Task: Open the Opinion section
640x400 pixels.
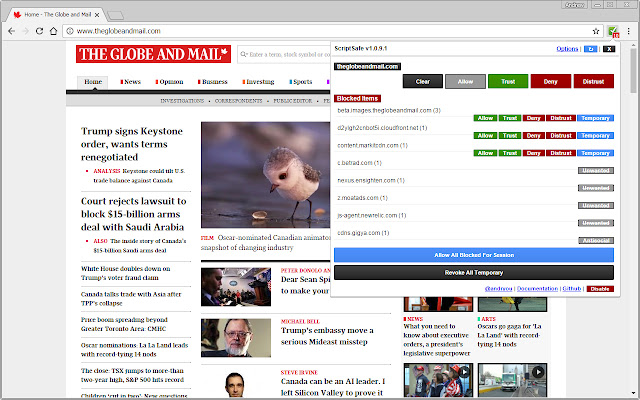Action: pyautogui.click(x=169, y=82)
